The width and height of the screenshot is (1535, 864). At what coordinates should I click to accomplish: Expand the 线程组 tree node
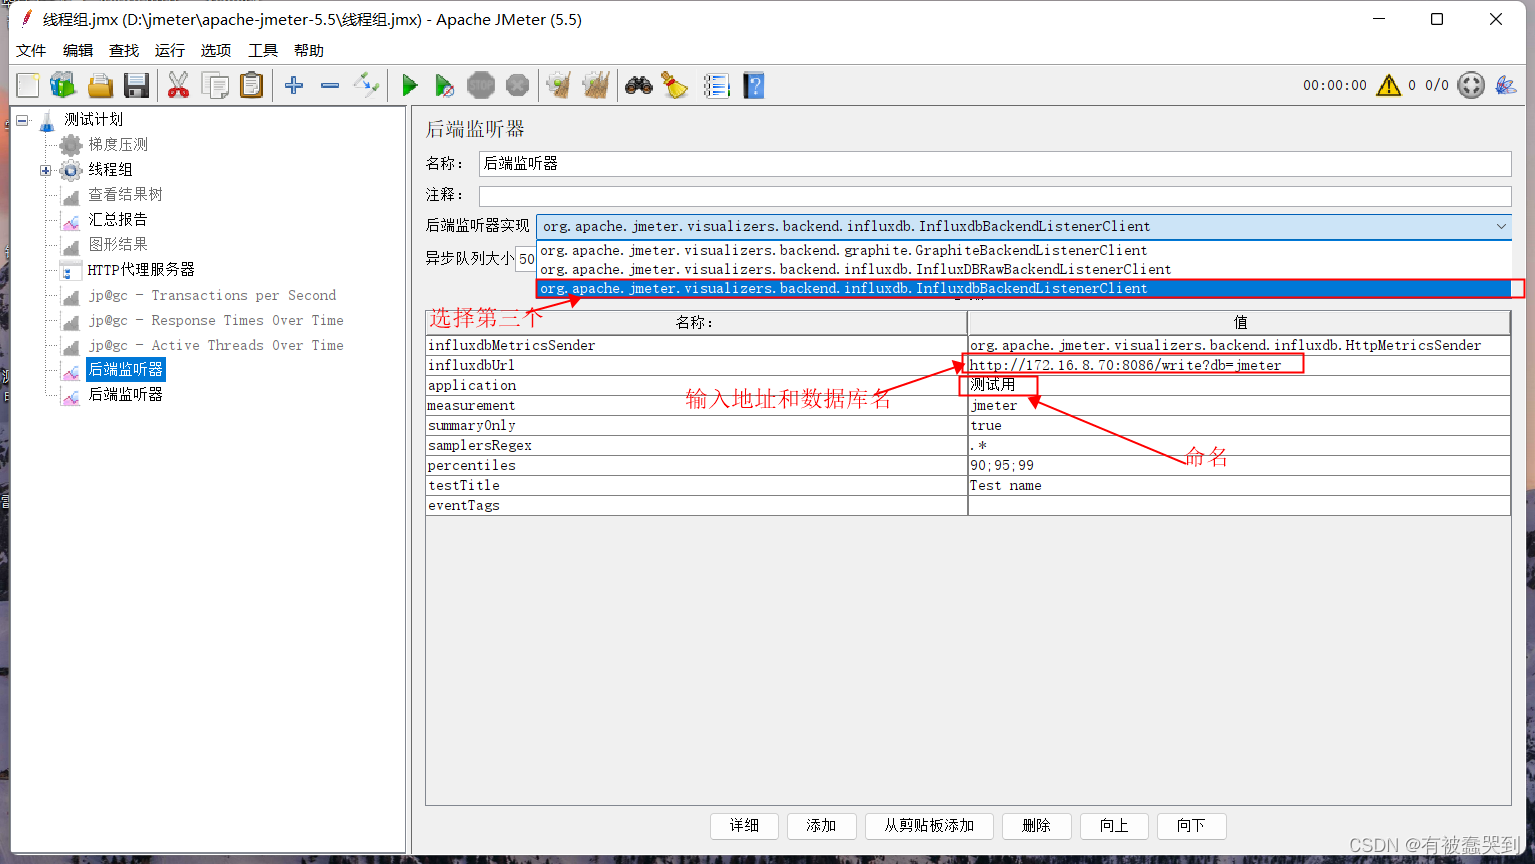point(45,170)
